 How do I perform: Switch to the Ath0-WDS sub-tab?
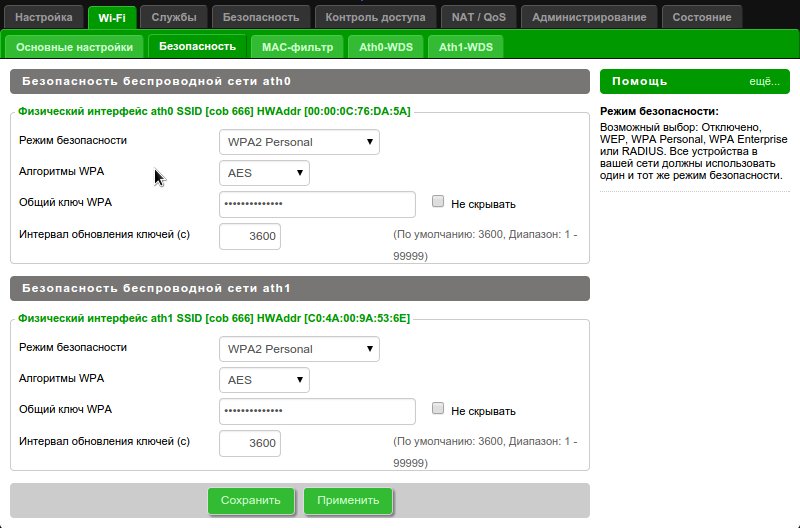(386, 47)
